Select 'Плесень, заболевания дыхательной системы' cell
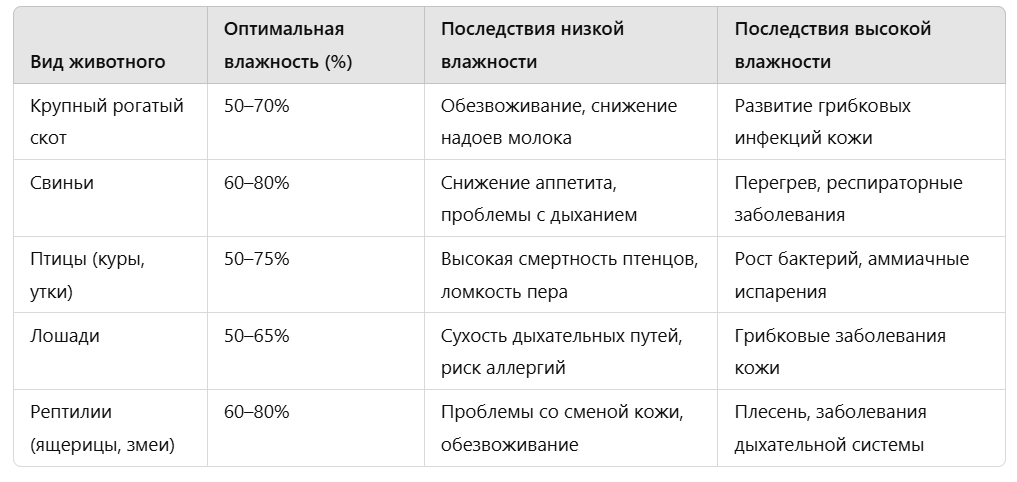Screen dimensions: 1017x482 830,428
